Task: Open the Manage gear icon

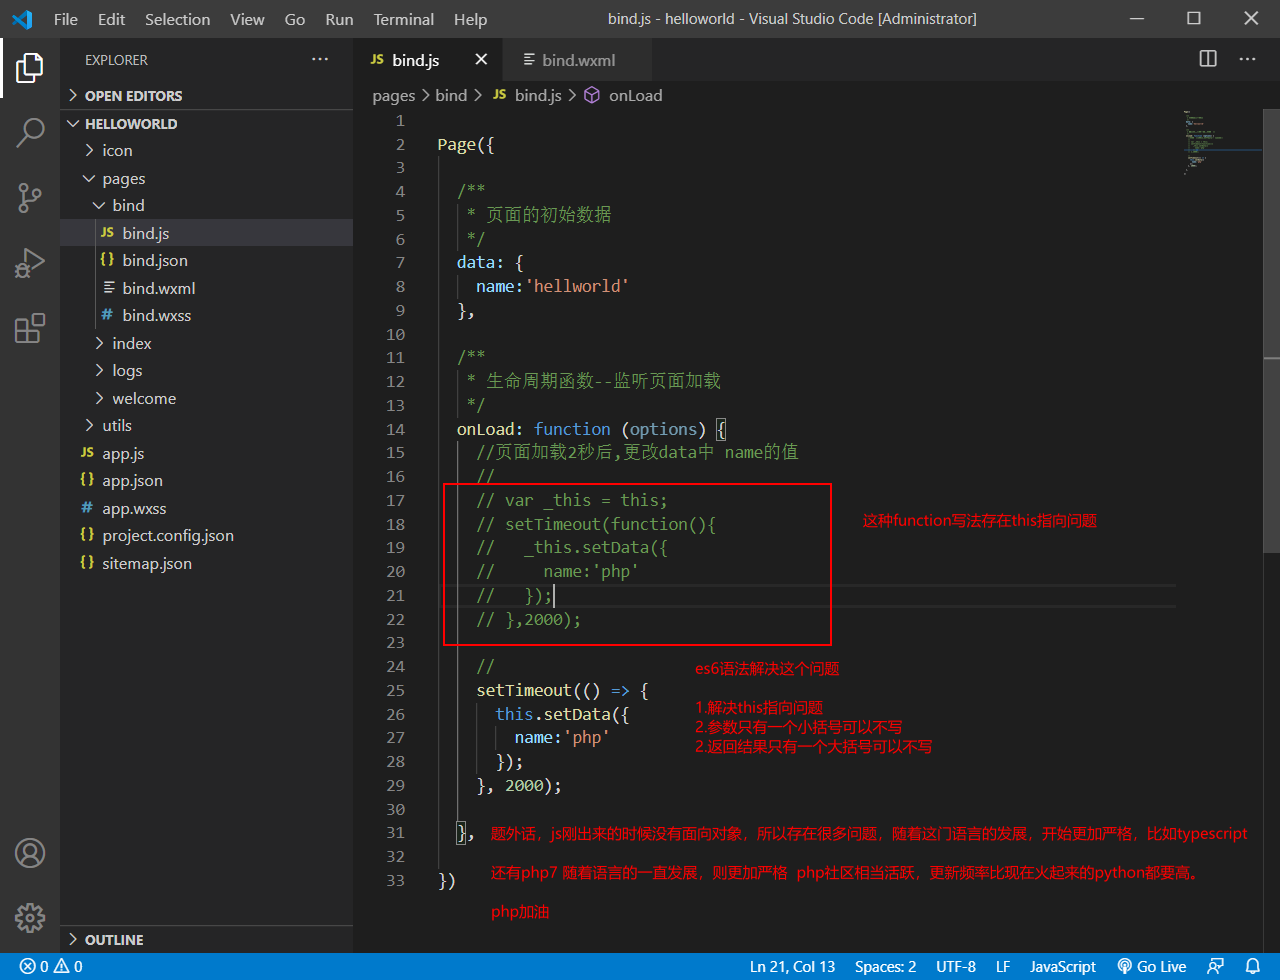Action: pos(30,918)
